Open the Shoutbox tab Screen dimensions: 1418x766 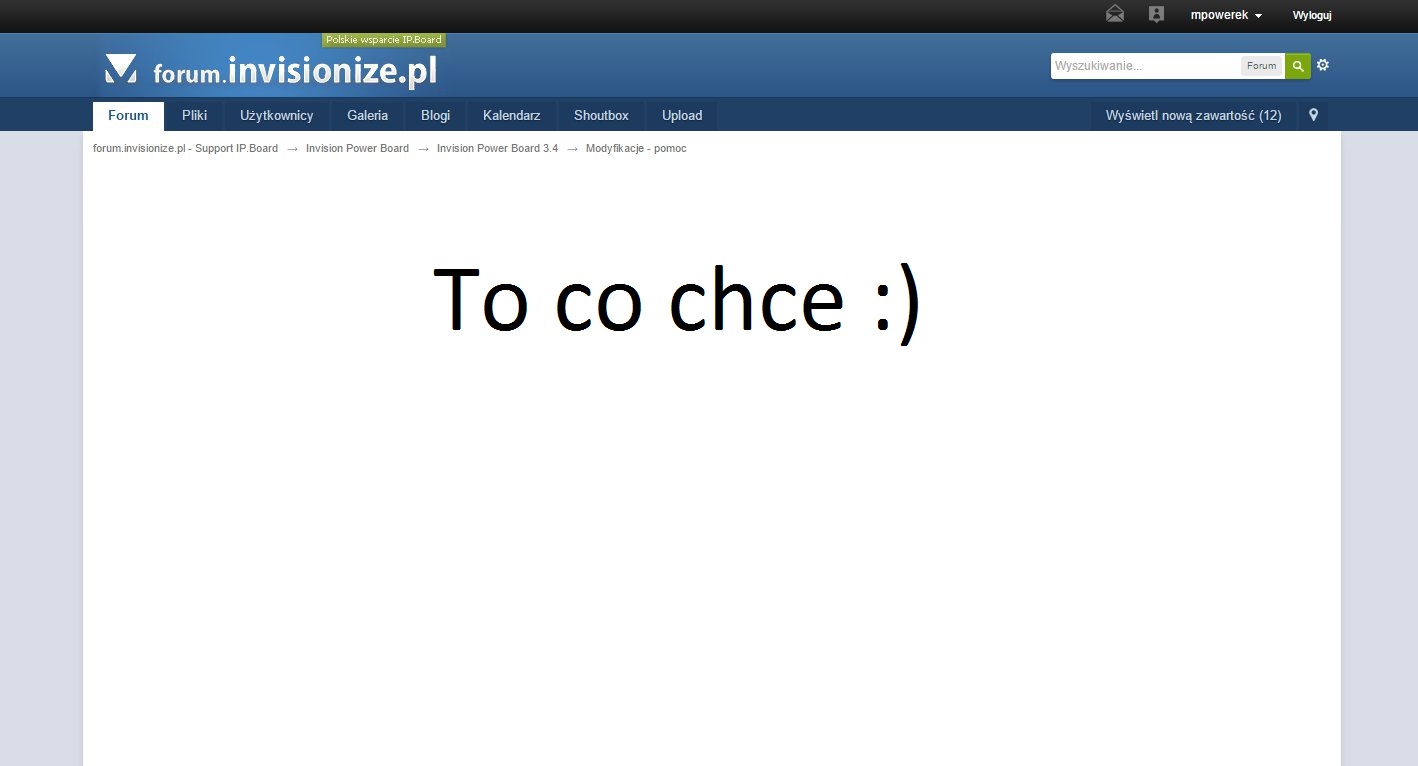(601, 115)
